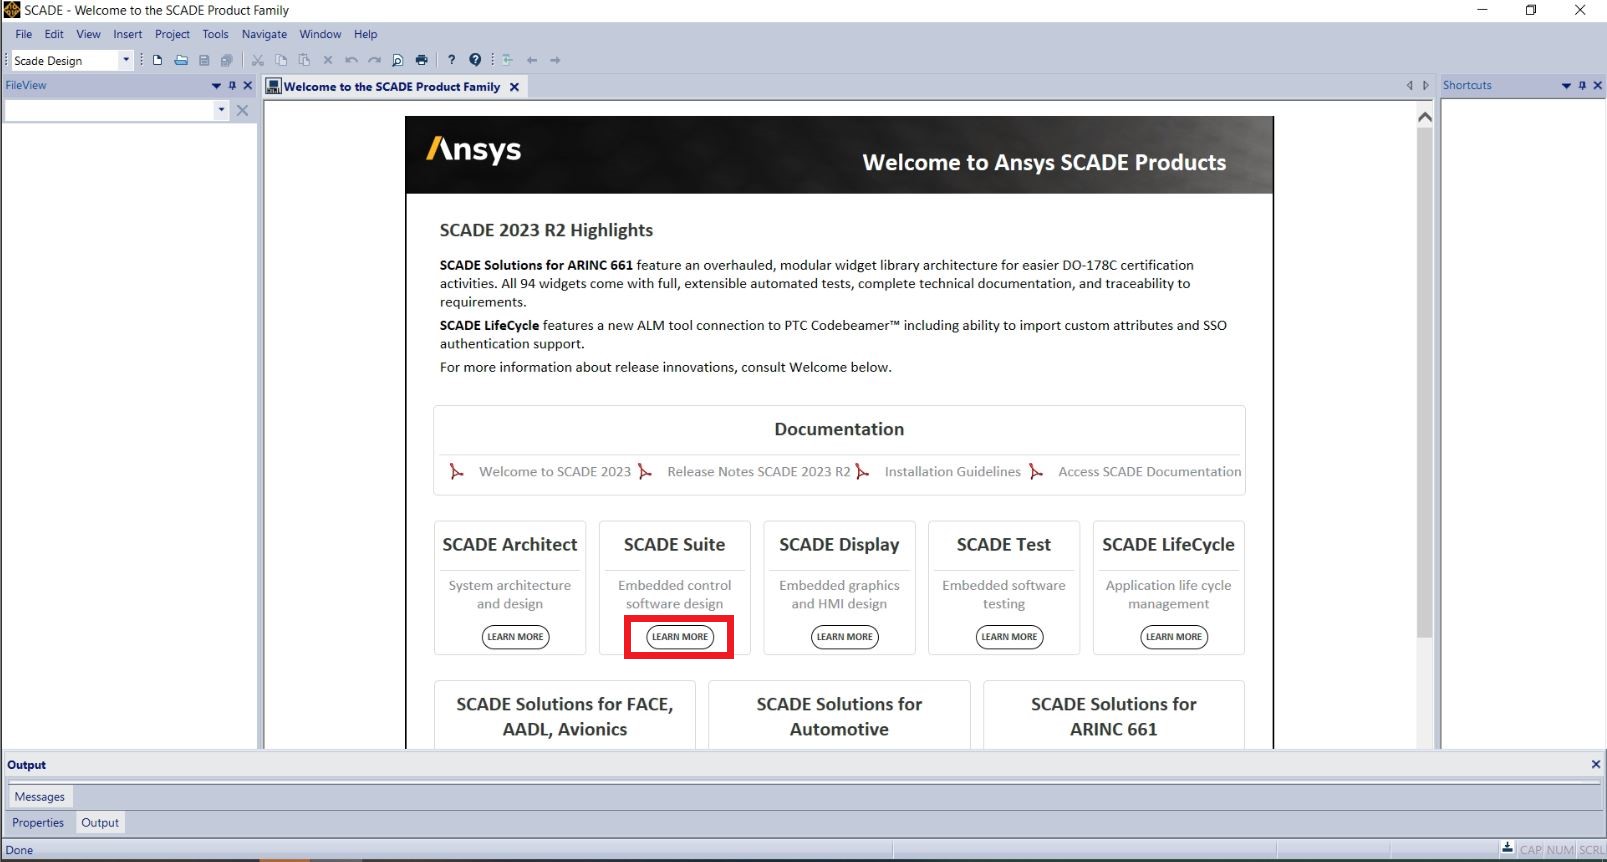Open the Tools menu

215,34
